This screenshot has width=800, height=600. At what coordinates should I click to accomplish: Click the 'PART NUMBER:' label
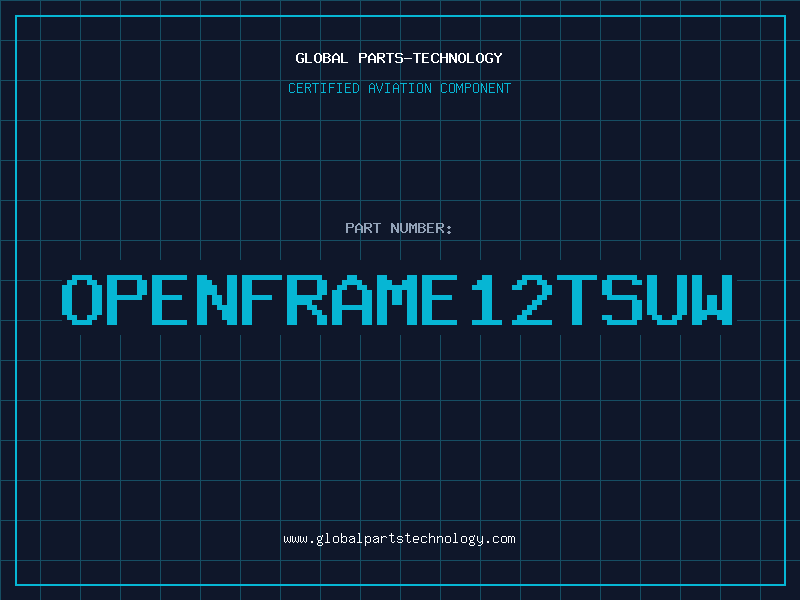[x=398, y=228]
